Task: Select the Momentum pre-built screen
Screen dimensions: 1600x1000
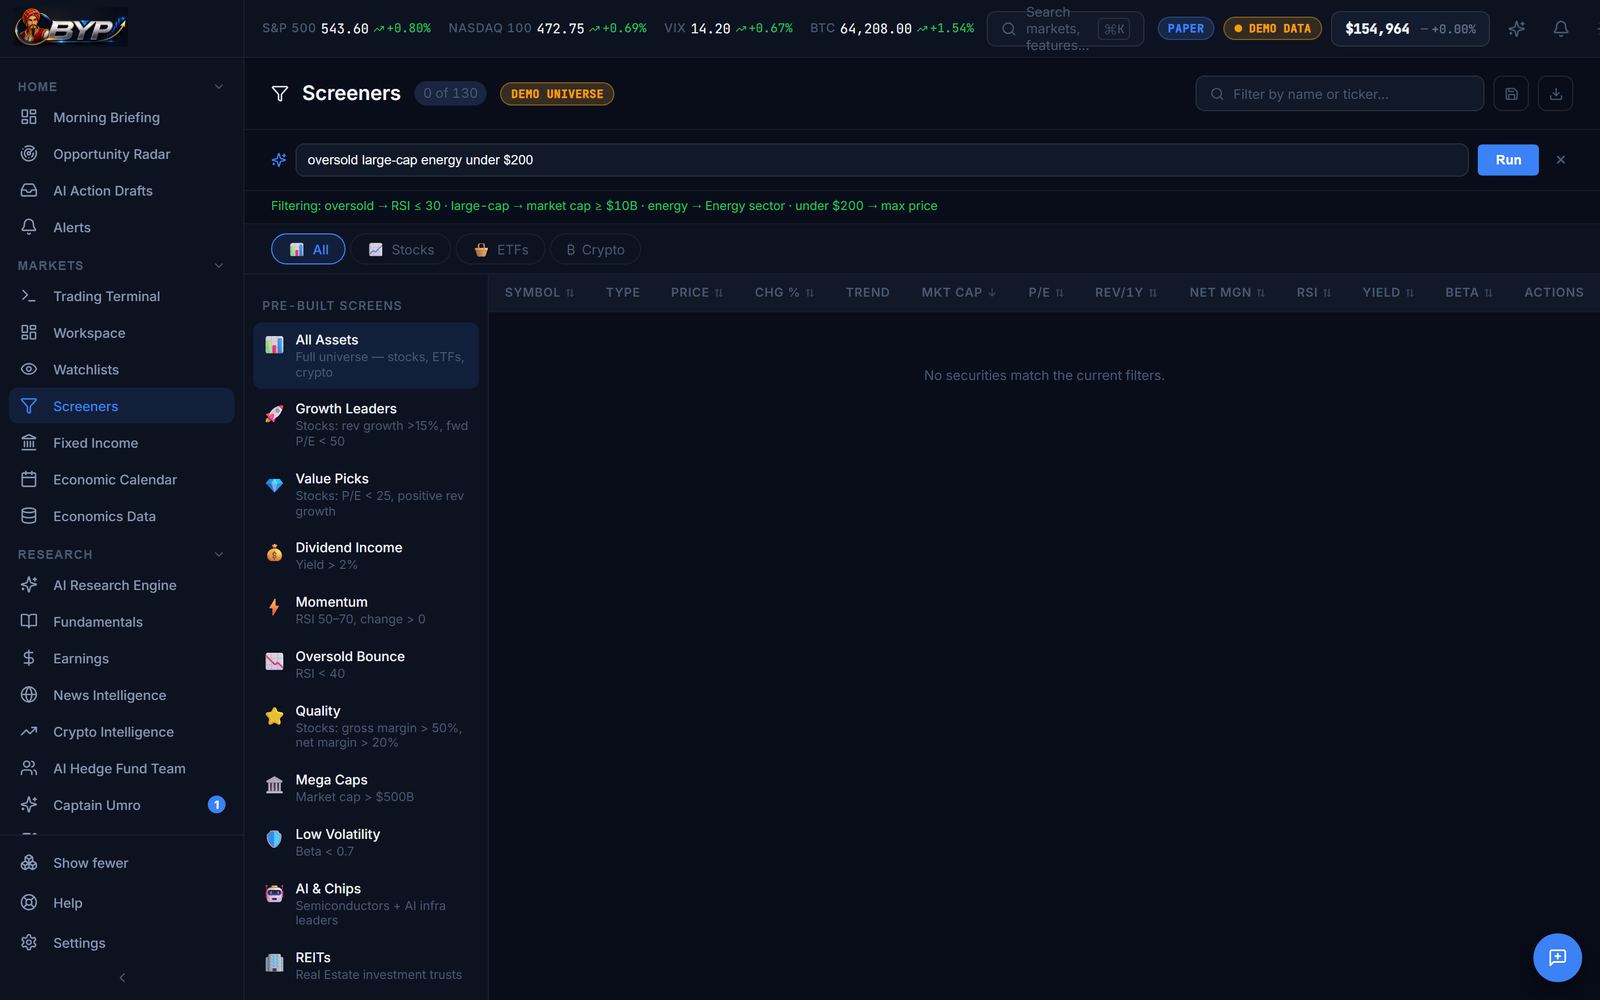Action: pyautogui.click(x=366, y=610)
